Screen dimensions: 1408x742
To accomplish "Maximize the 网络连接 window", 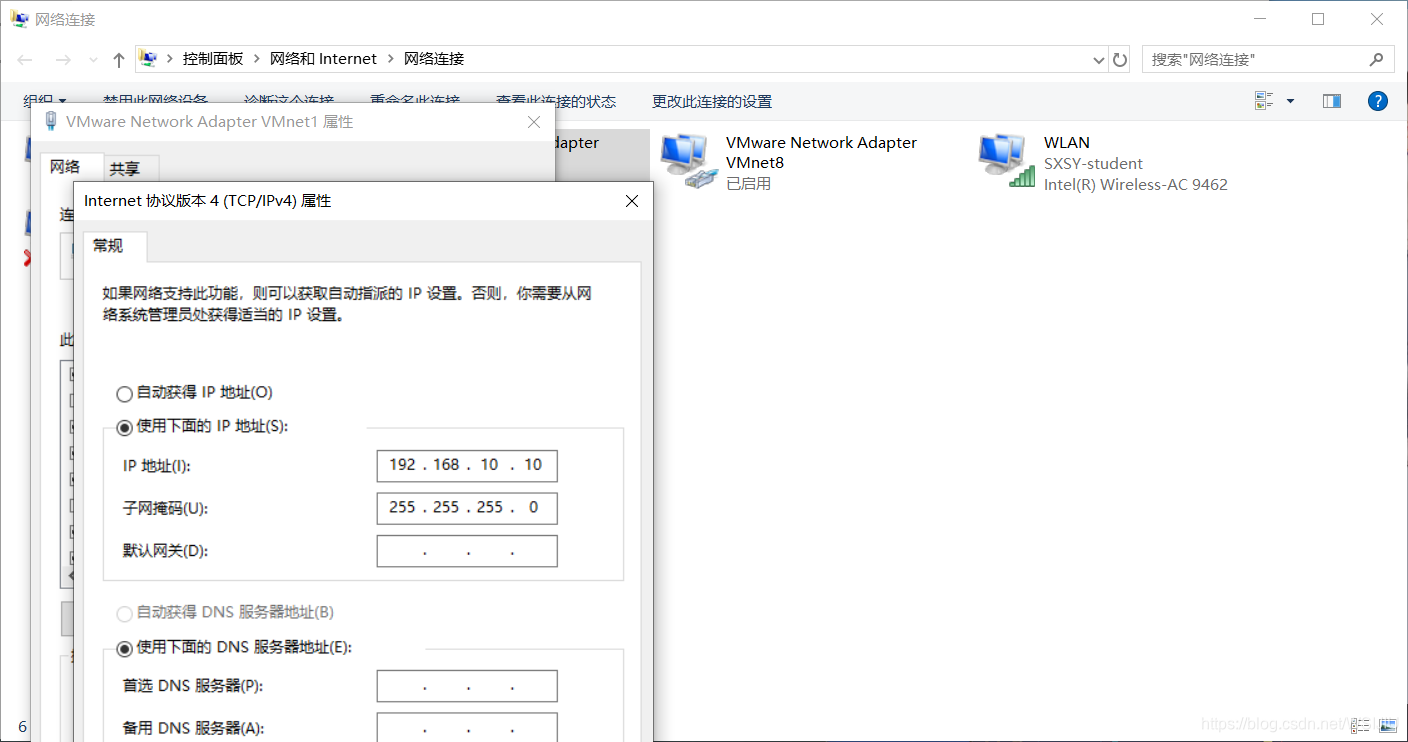I will point(1318,19).
